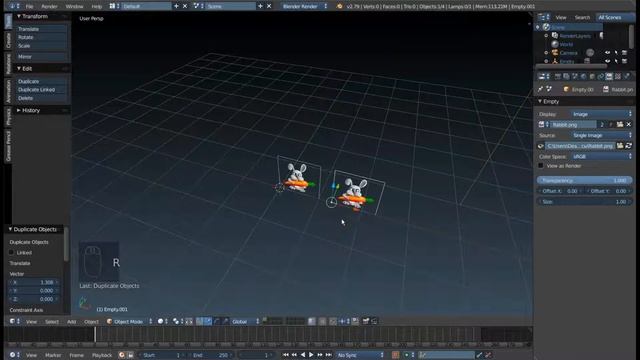Toggle Camera selectability arrow in outliner
The image size is (640, 360).
pyautogui.click(x=616, y=53)
